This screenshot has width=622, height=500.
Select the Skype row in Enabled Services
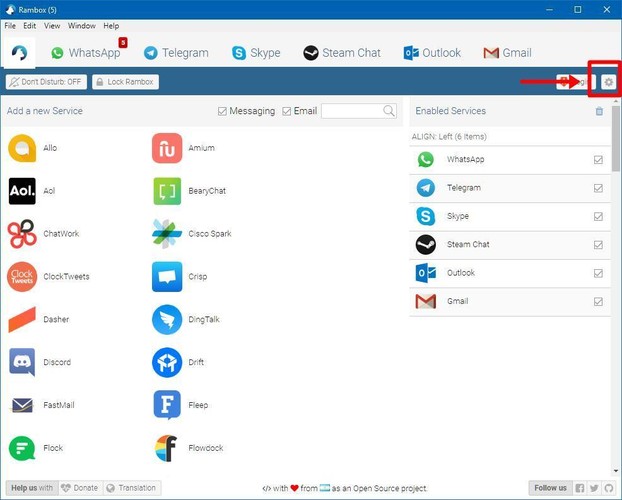pos(510,217)
